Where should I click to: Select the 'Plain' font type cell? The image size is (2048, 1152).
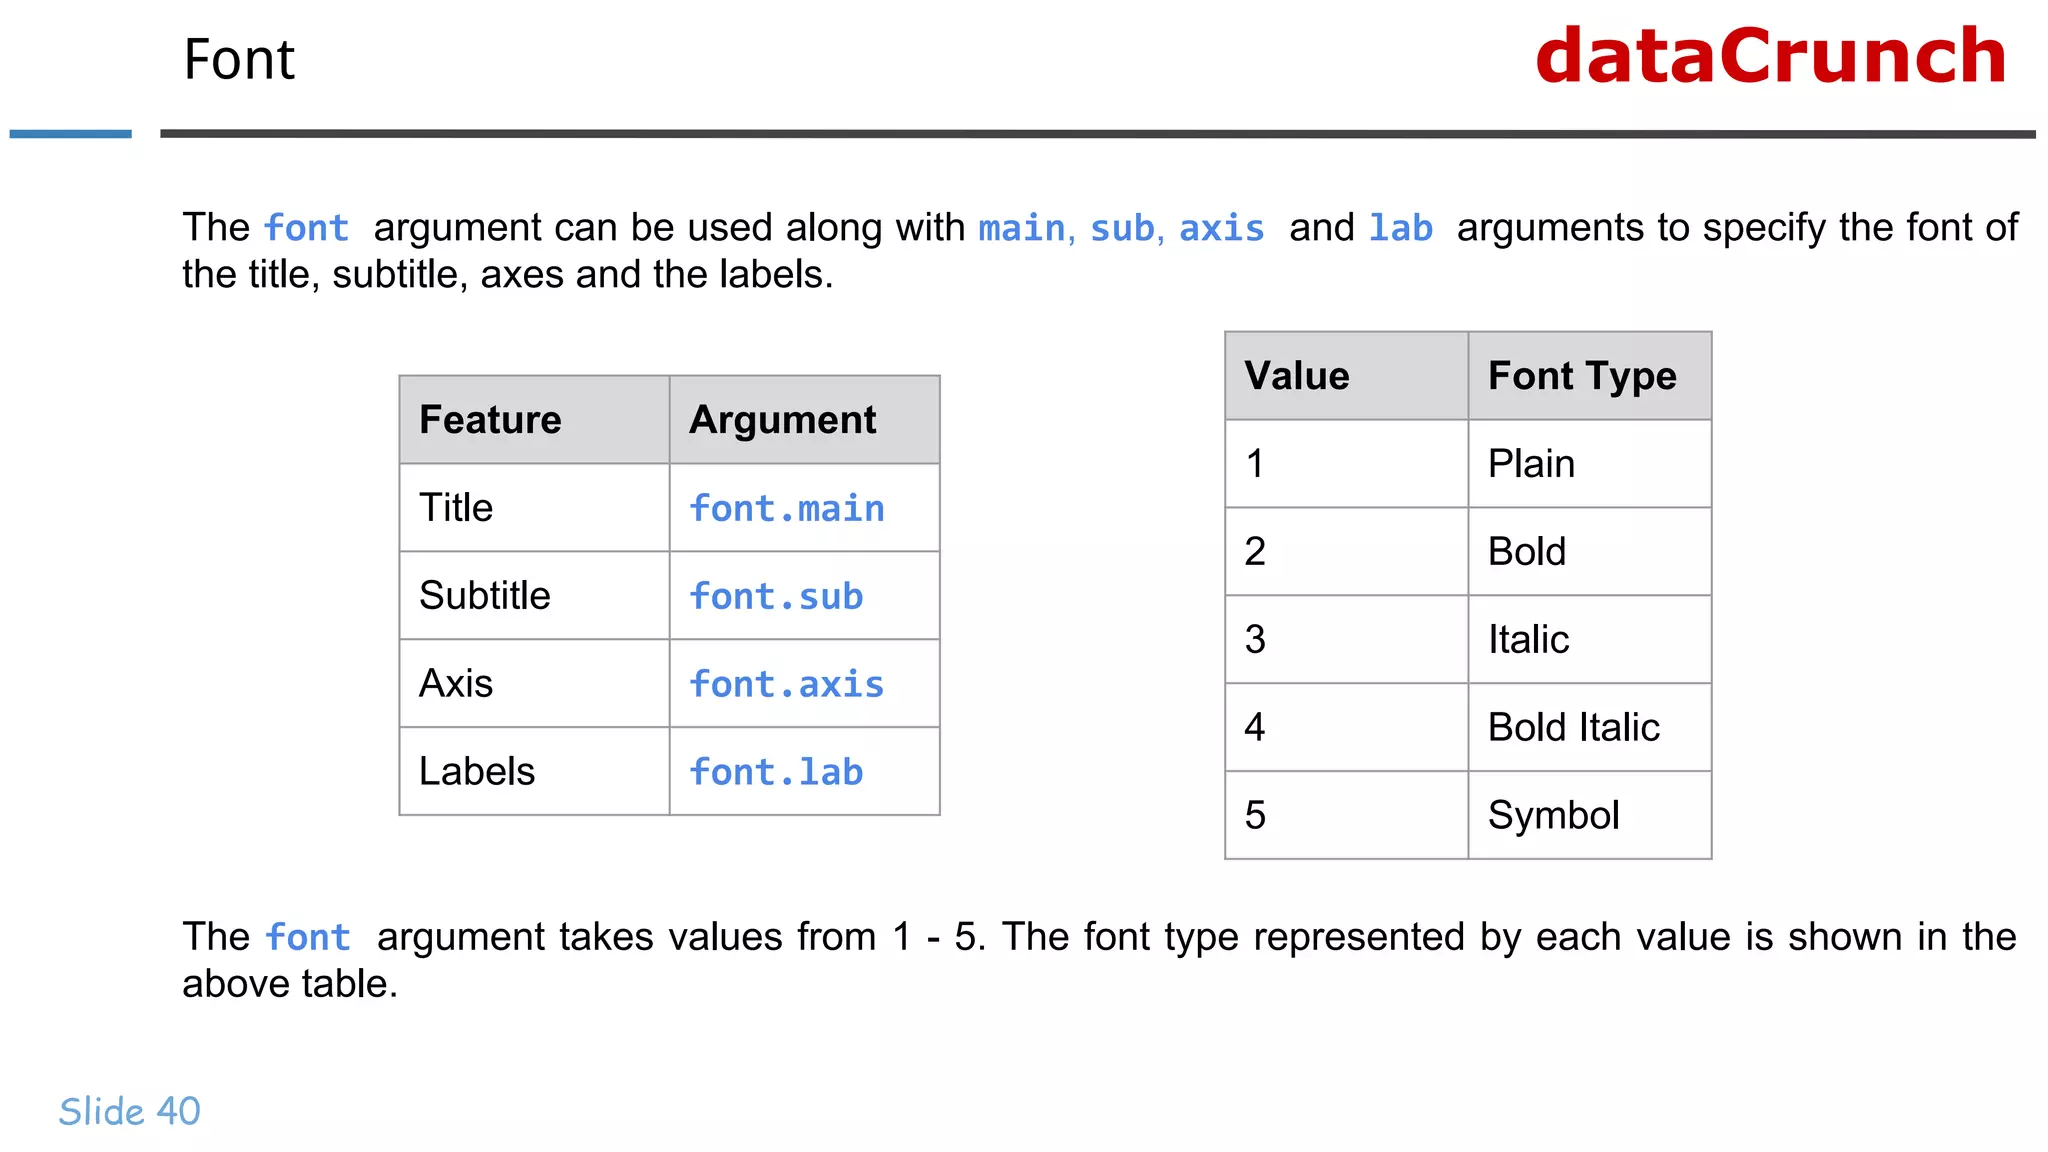[x=1589, y=464]
